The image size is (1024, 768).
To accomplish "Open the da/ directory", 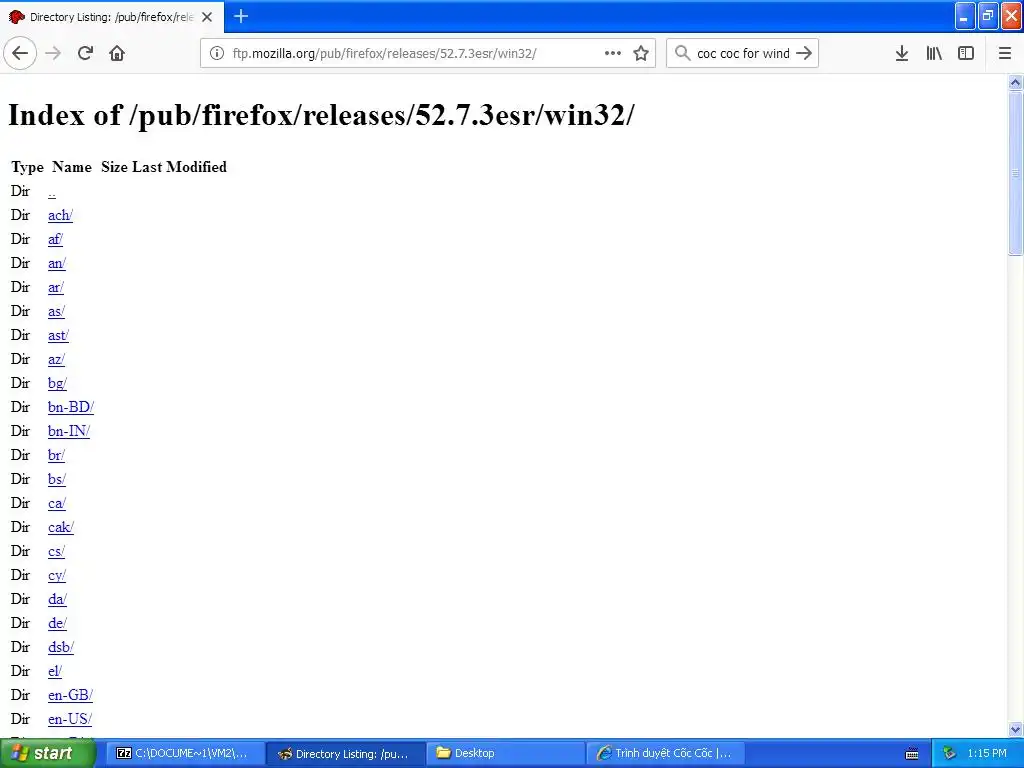I will coord(57,600).
